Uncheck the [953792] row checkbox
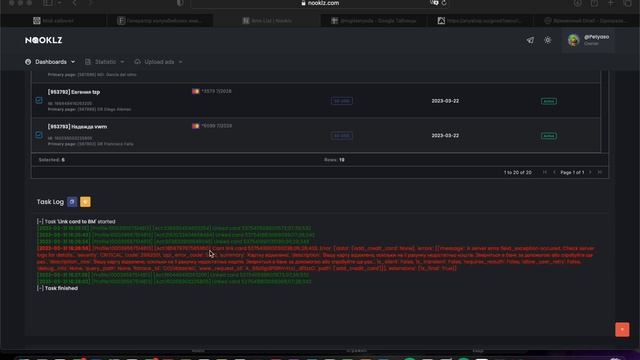The width and height of the screenshot is (640, 360). [x=39, y=100]
